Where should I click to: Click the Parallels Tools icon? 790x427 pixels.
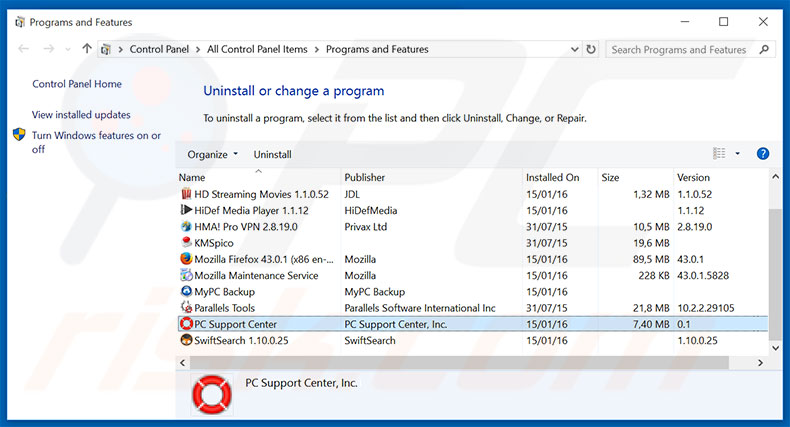(x=186, y=307)
